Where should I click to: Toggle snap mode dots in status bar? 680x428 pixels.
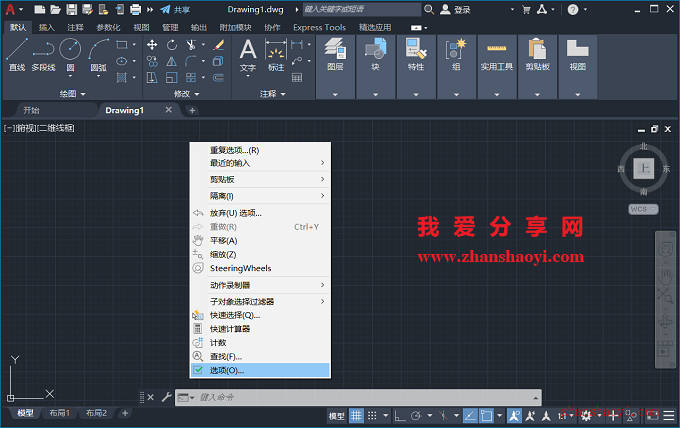[372, 416]
